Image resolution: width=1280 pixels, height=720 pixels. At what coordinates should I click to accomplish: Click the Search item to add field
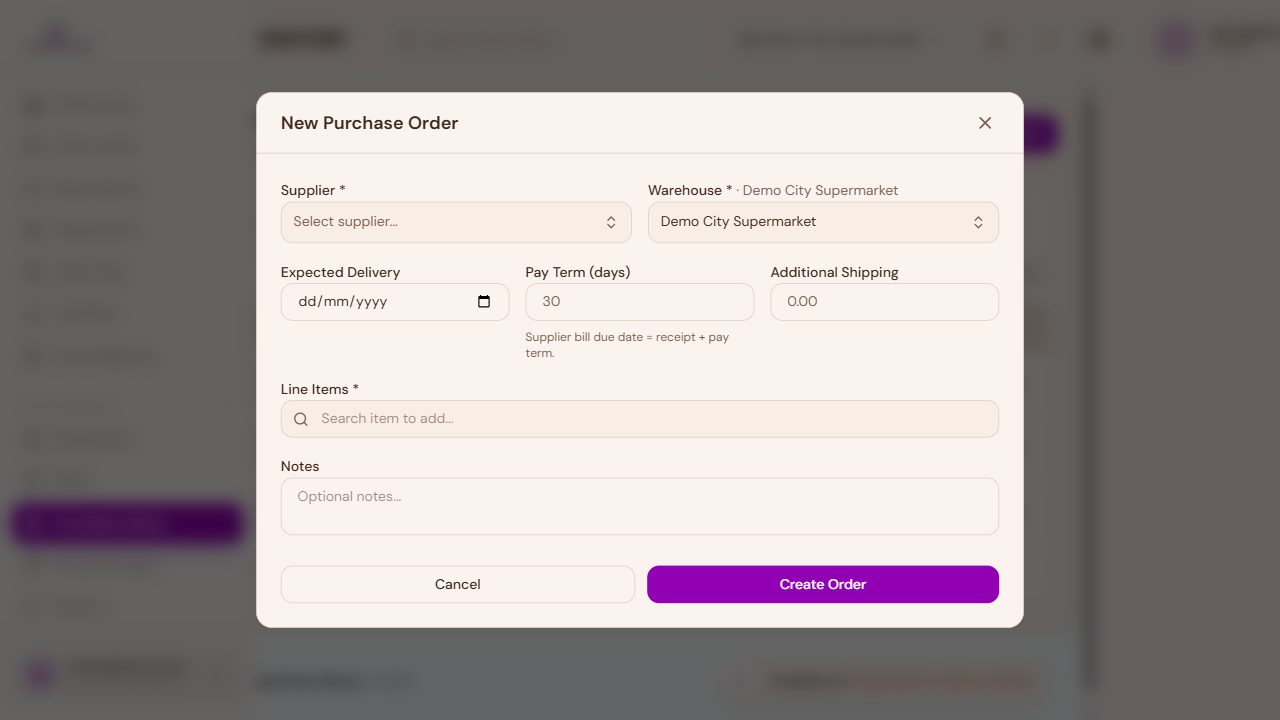640,419
